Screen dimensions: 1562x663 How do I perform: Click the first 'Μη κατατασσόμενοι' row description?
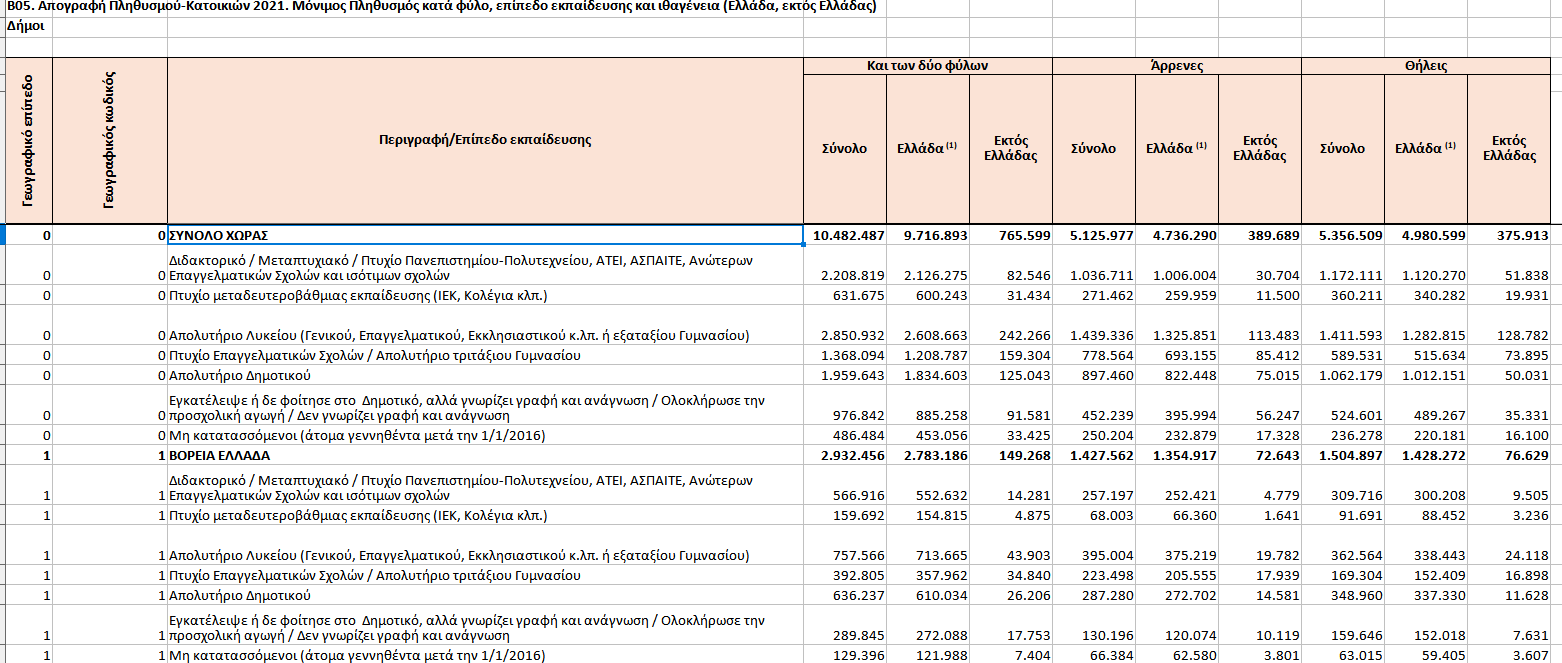(485, 435)
